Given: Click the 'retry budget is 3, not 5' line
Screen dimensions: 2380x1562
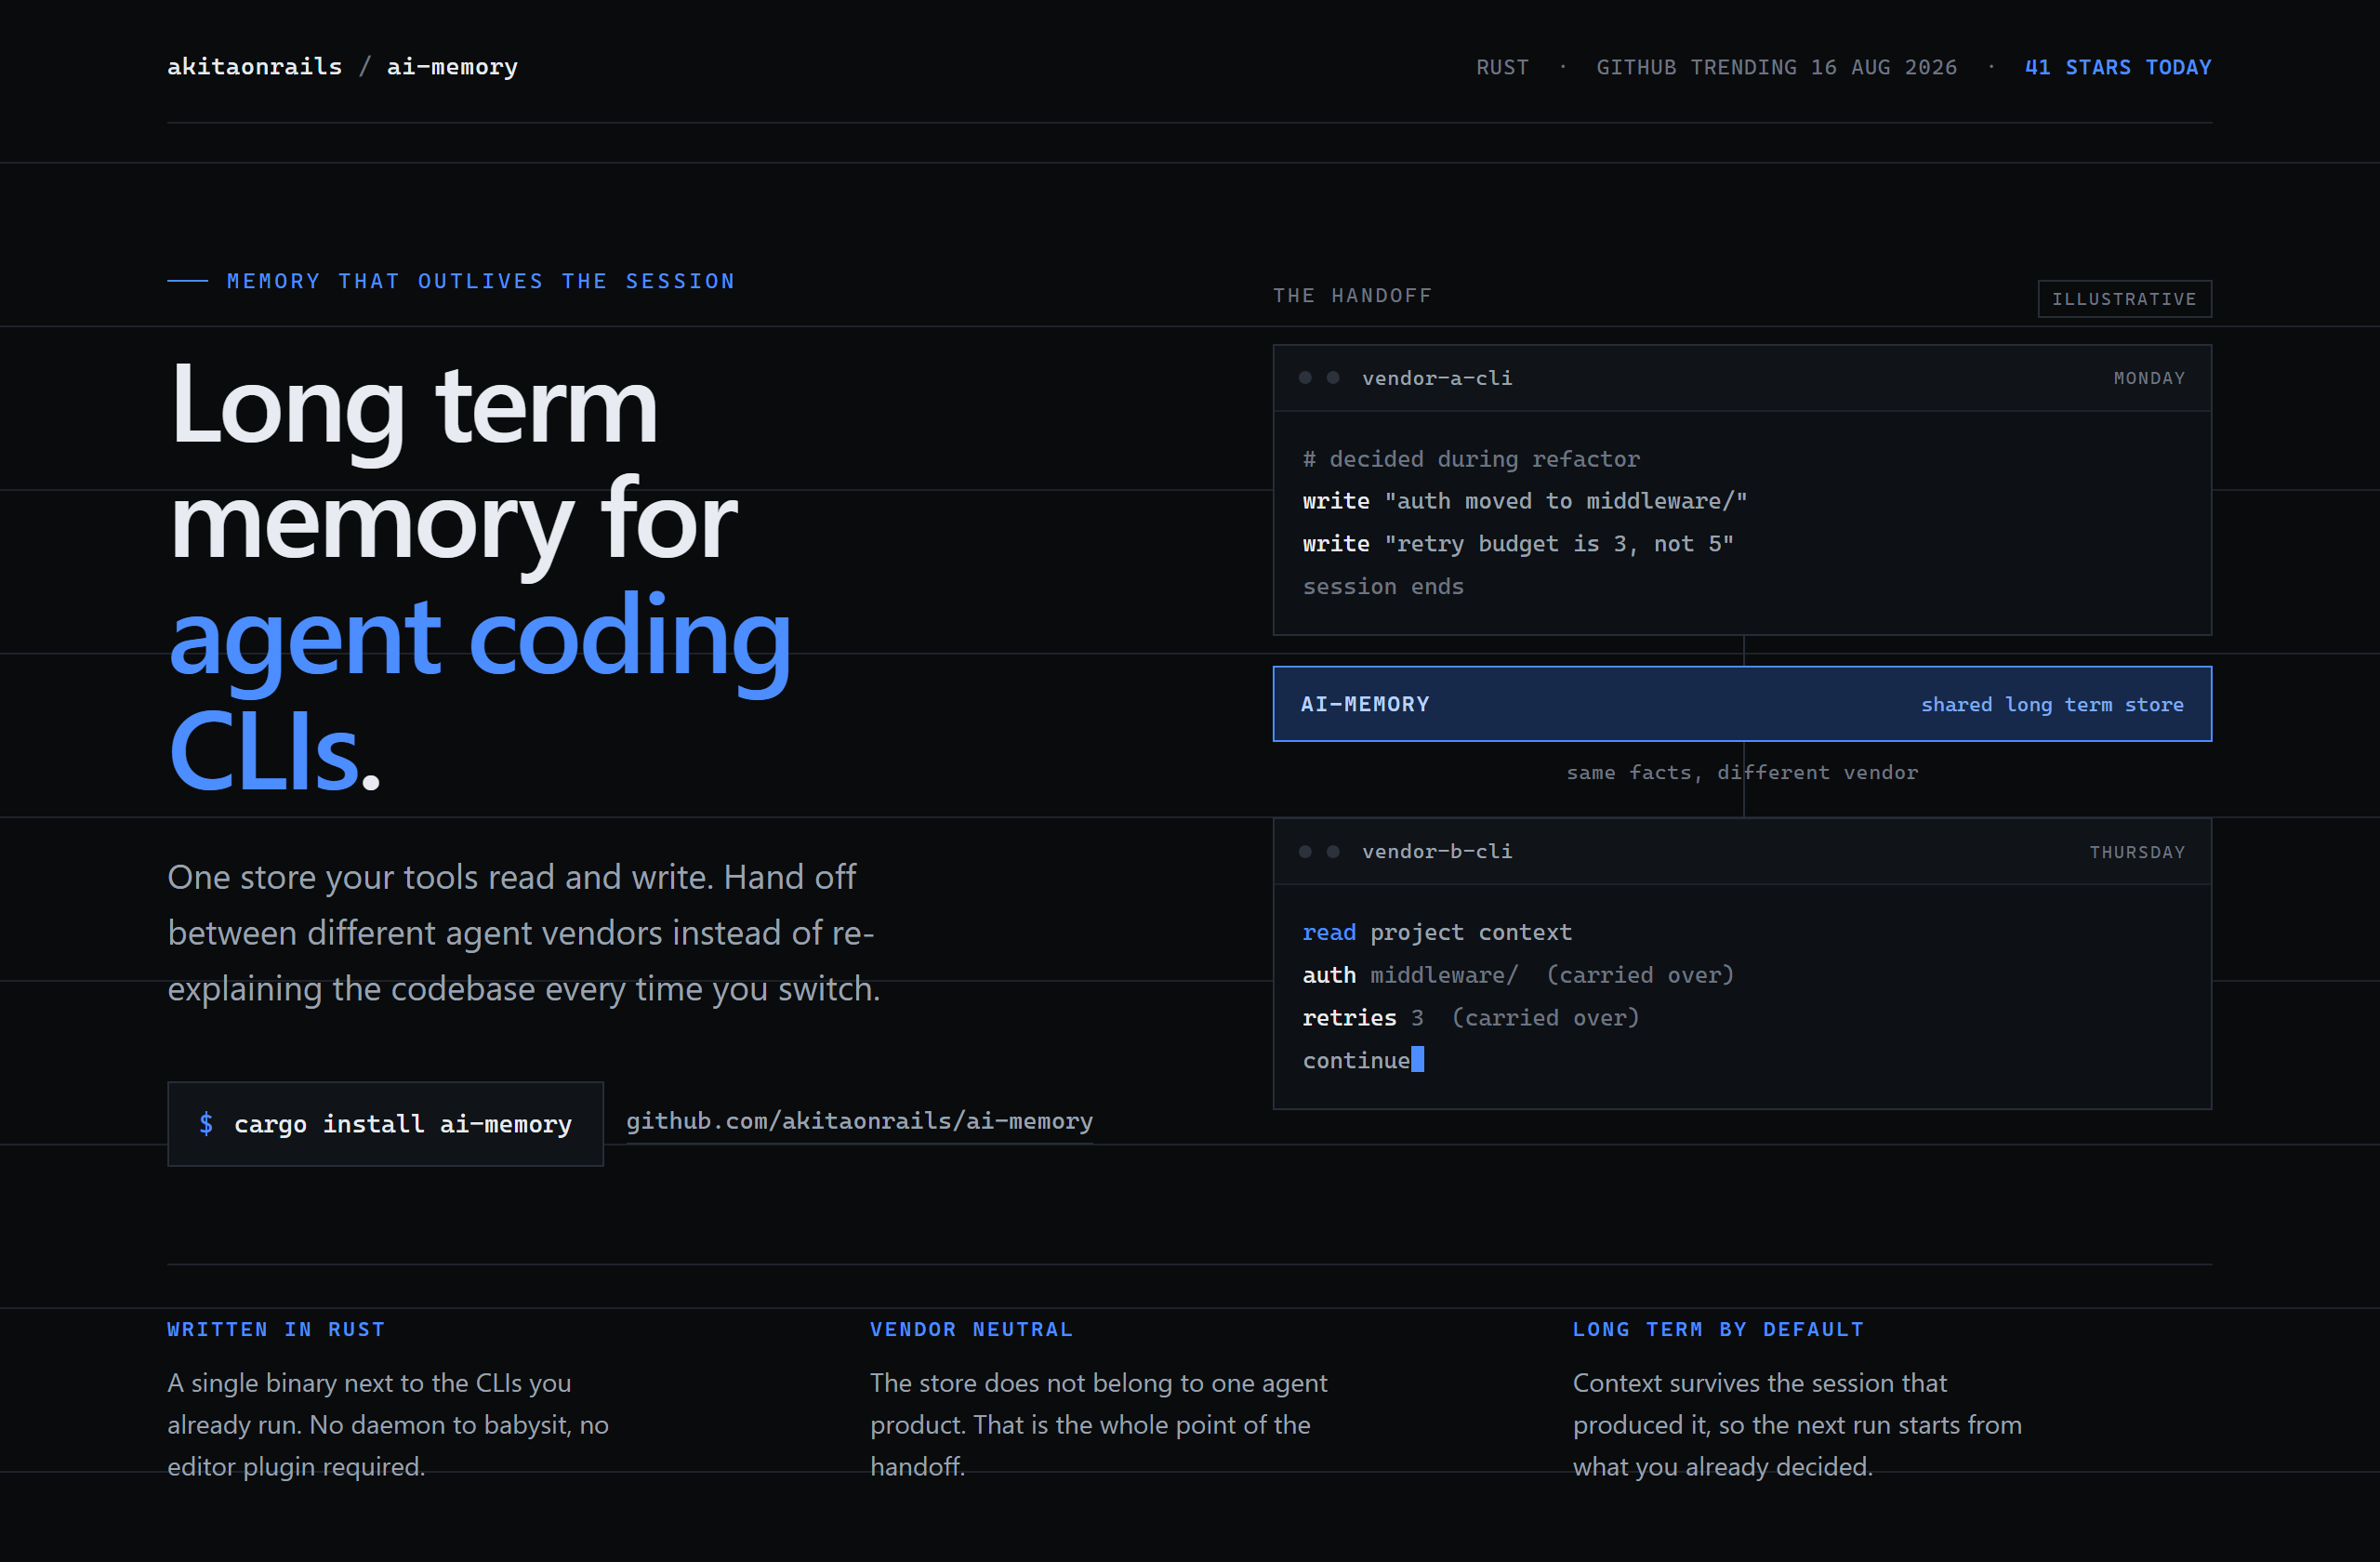Looking at the screenshot, I should click(1517, 544).
